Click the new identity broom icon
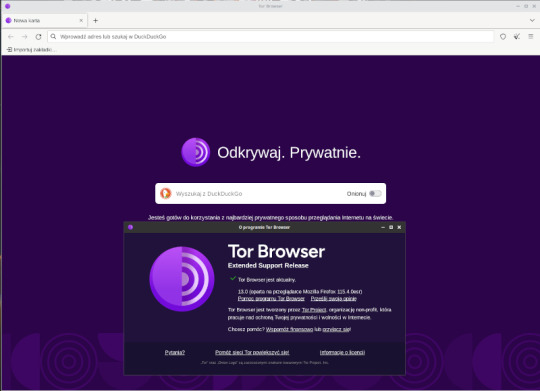This screenshot has height=391, width=540. coord(517,37)
